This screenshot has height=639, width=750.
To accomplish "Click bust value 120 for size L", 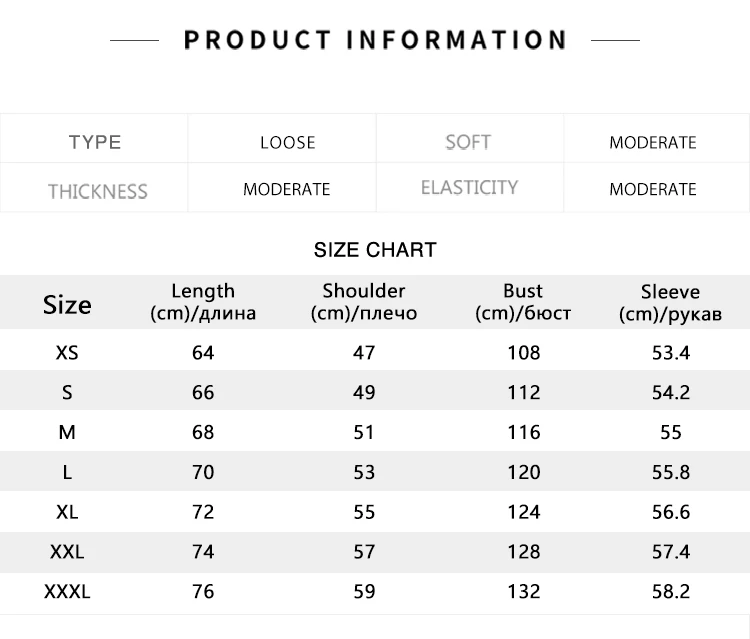I will [524, 473].
